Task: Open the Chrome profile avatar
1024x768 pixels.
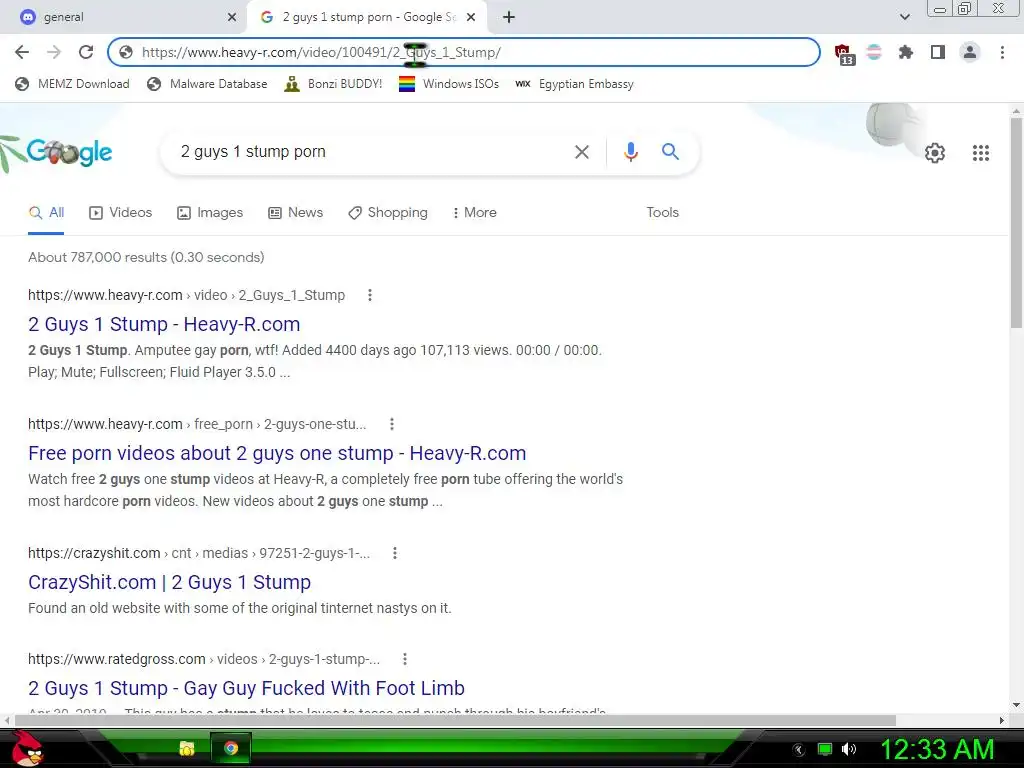Action: (x=970, y=52)
